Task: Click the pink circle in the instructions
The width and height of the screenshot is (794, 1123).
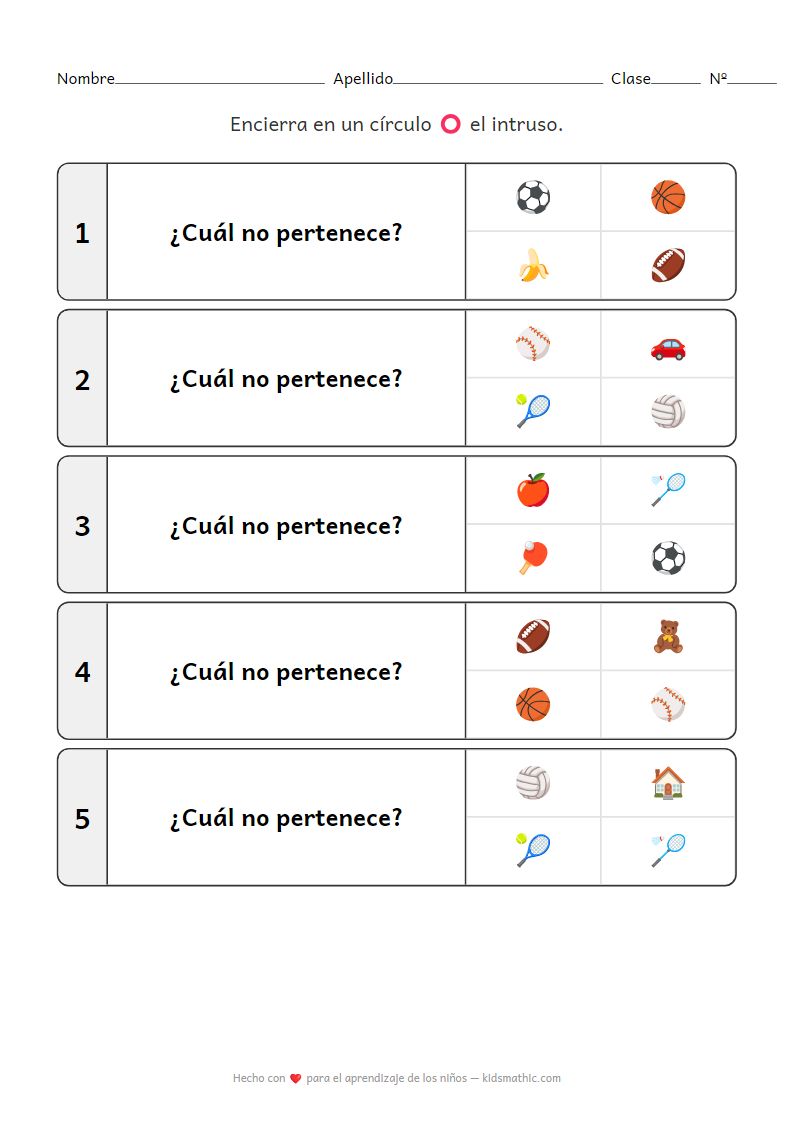Action: click(451, 125)
